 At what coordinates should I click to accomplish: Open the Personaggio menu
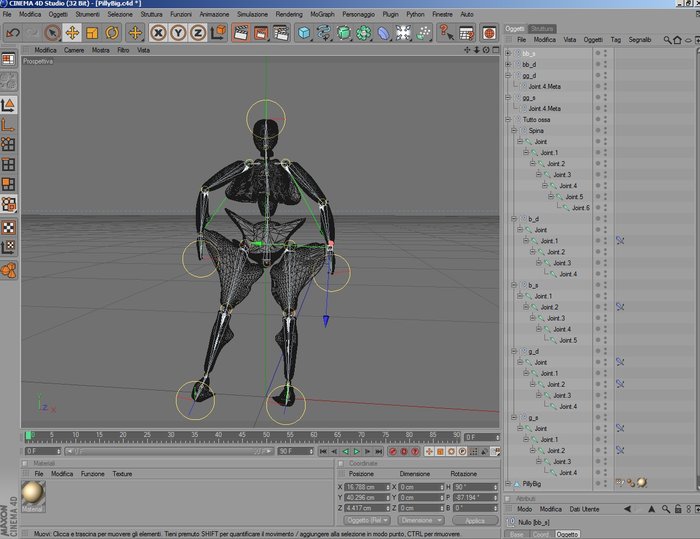coord(358,14)
